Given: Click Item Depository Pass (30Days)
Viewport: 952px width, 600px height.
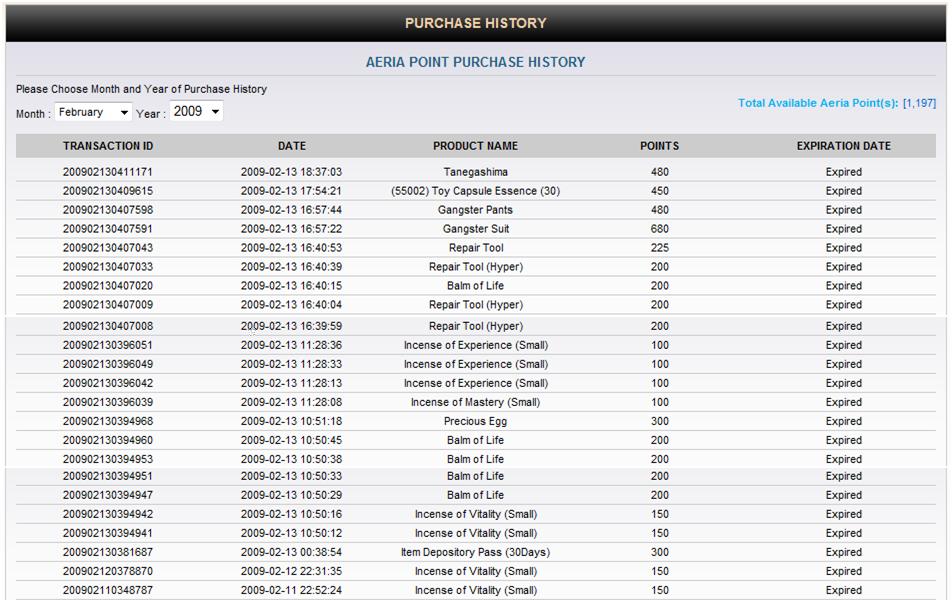Looking at the screenshot, I should pos(475,552).
